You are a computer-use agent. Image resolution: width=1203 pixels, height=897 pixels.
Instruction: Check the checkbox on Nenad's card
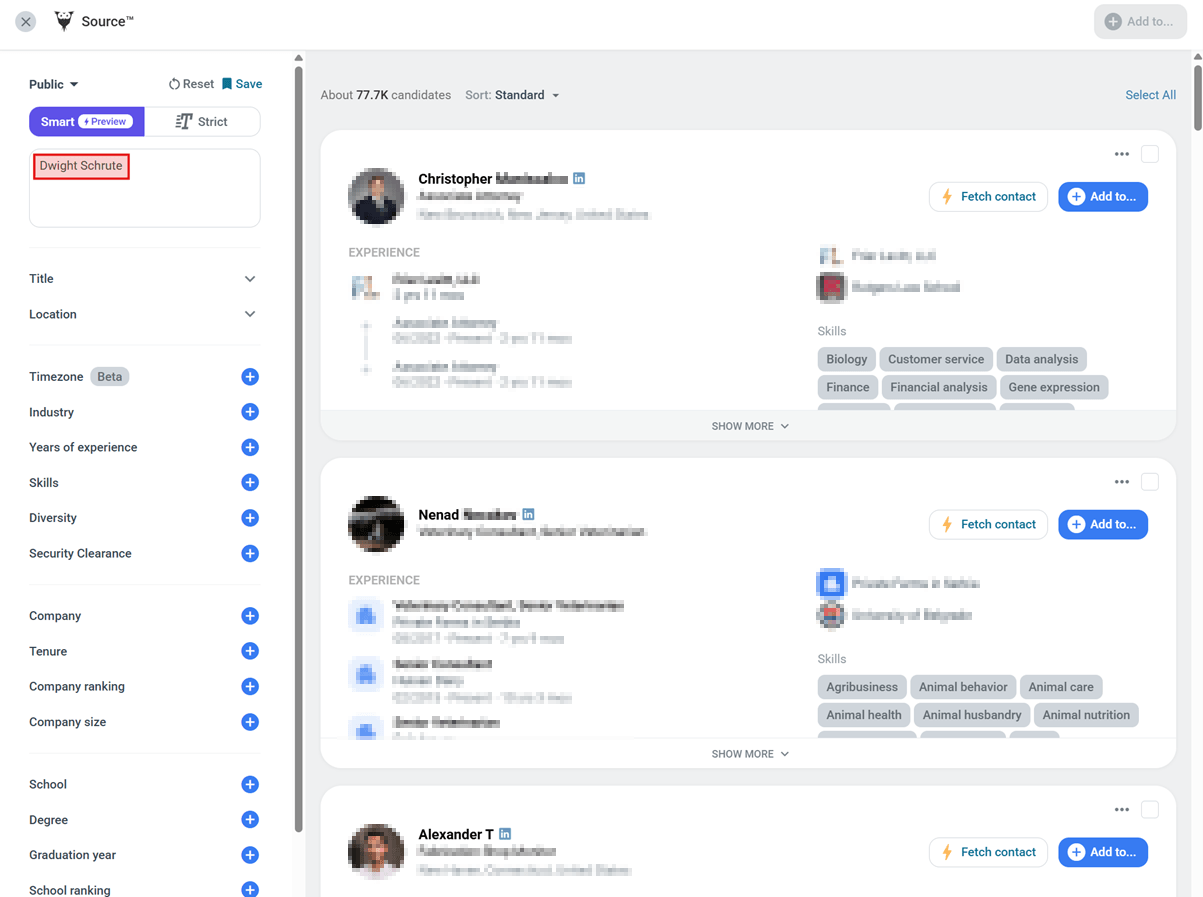[1149, 481]
